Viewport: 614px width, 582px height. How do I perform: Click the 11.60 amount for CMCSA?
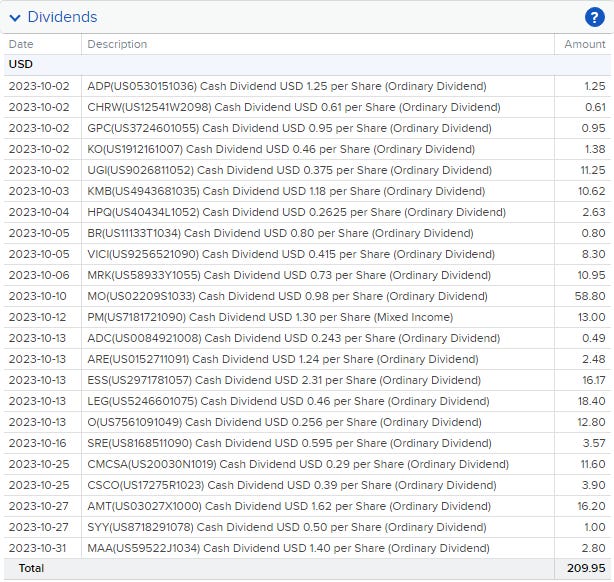pyautogui.click(x=593, y=464)
